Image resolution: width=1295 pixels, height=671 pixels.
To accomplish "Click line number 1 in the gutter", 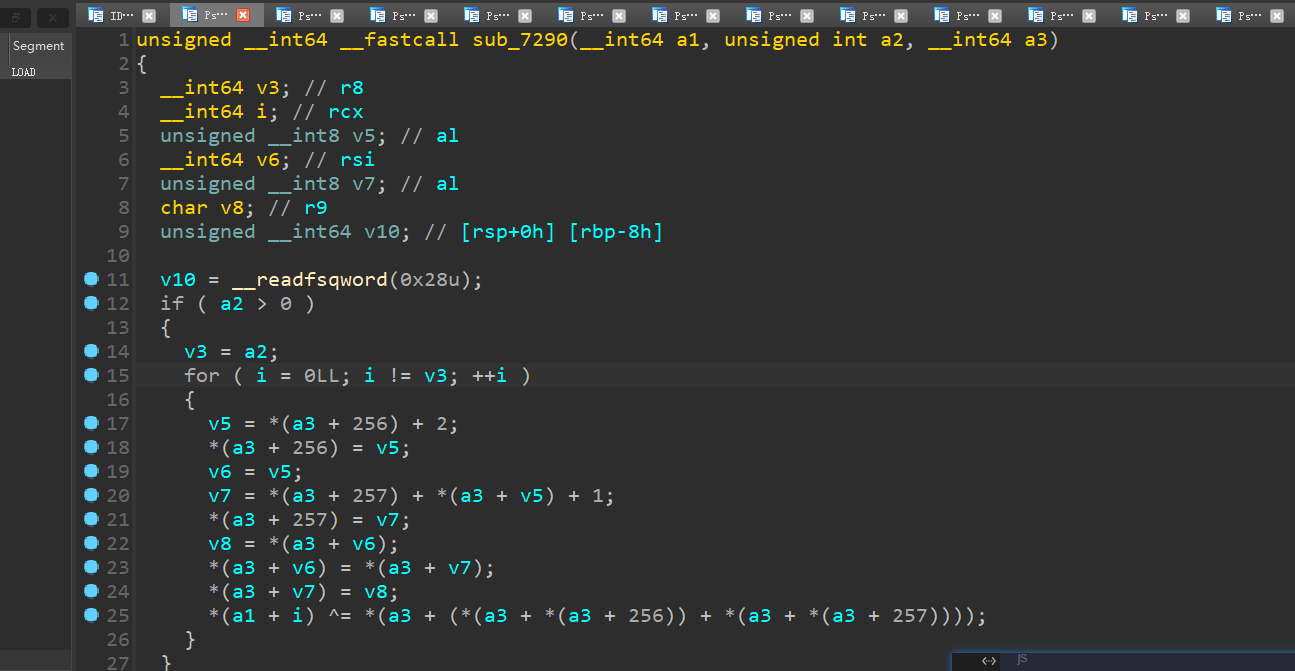I will pos(123,40).
